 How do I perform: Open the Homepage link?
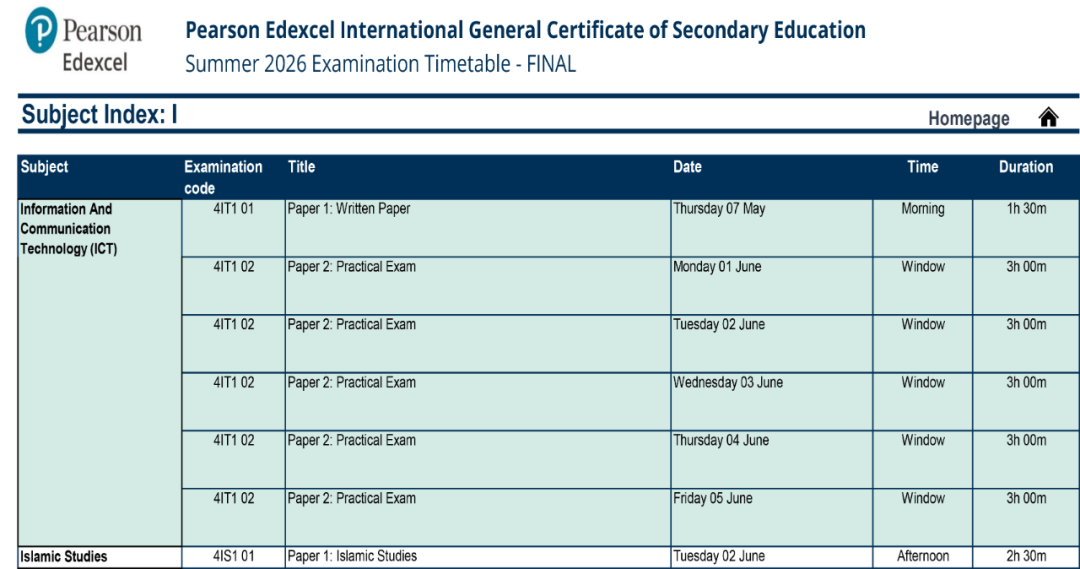pos(968,119)
